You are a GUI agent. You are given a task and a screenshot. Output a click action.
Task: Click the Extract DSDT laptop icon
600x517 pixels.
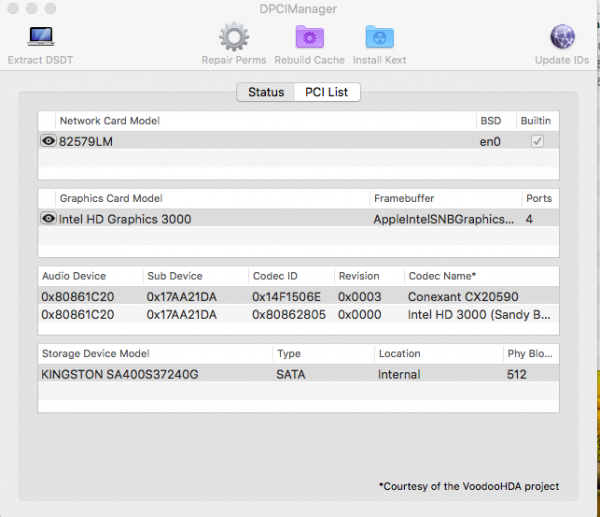point(41,37)
